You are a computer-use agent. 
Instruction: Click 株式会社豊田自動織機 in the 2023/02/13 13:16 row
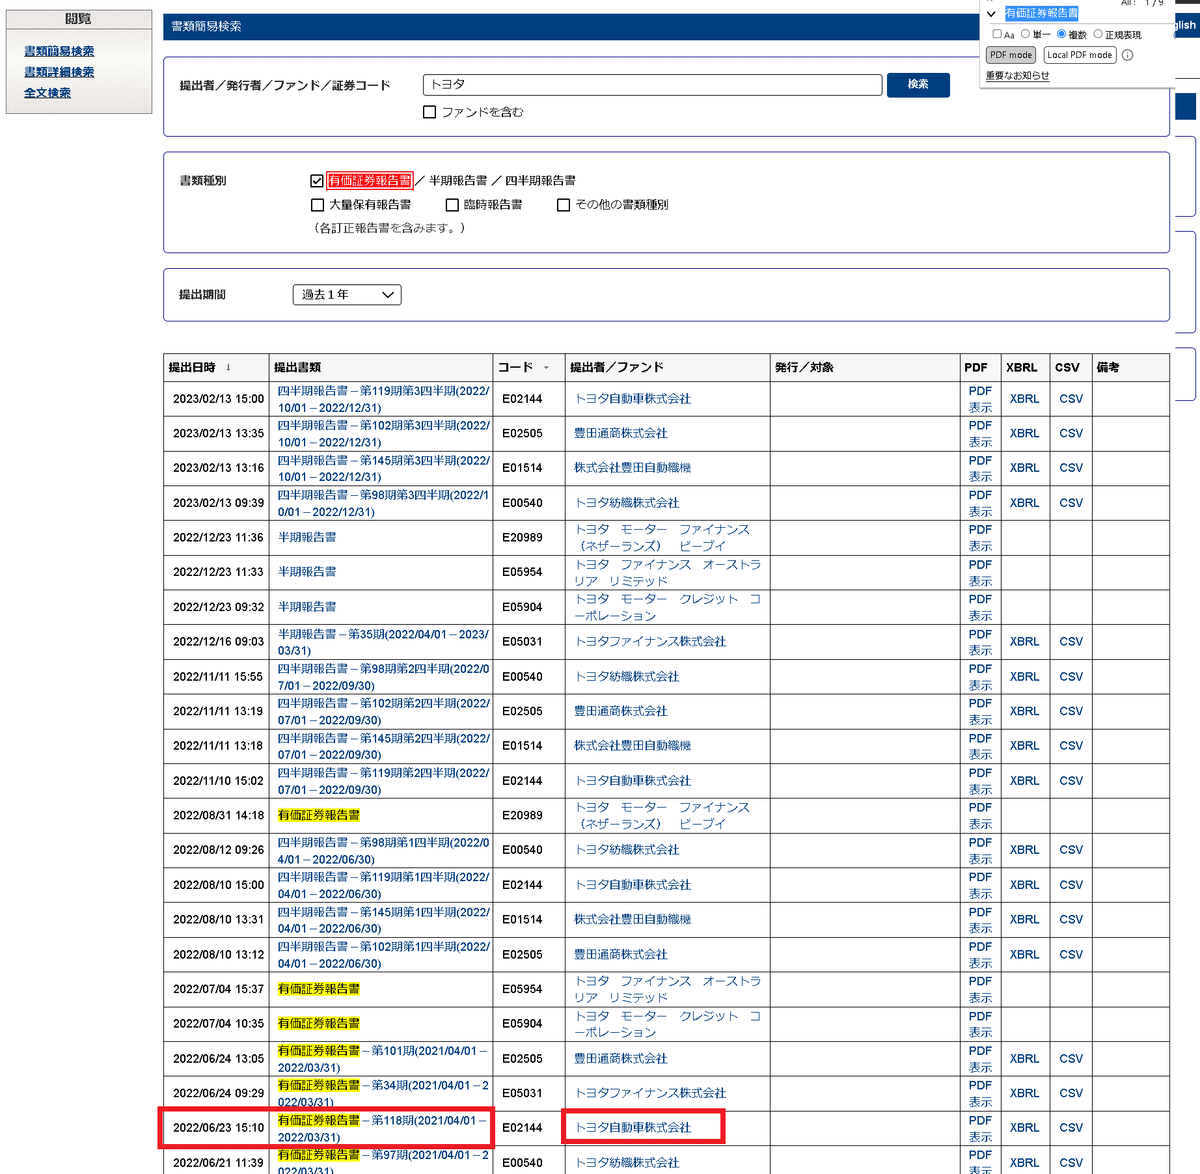632,468
